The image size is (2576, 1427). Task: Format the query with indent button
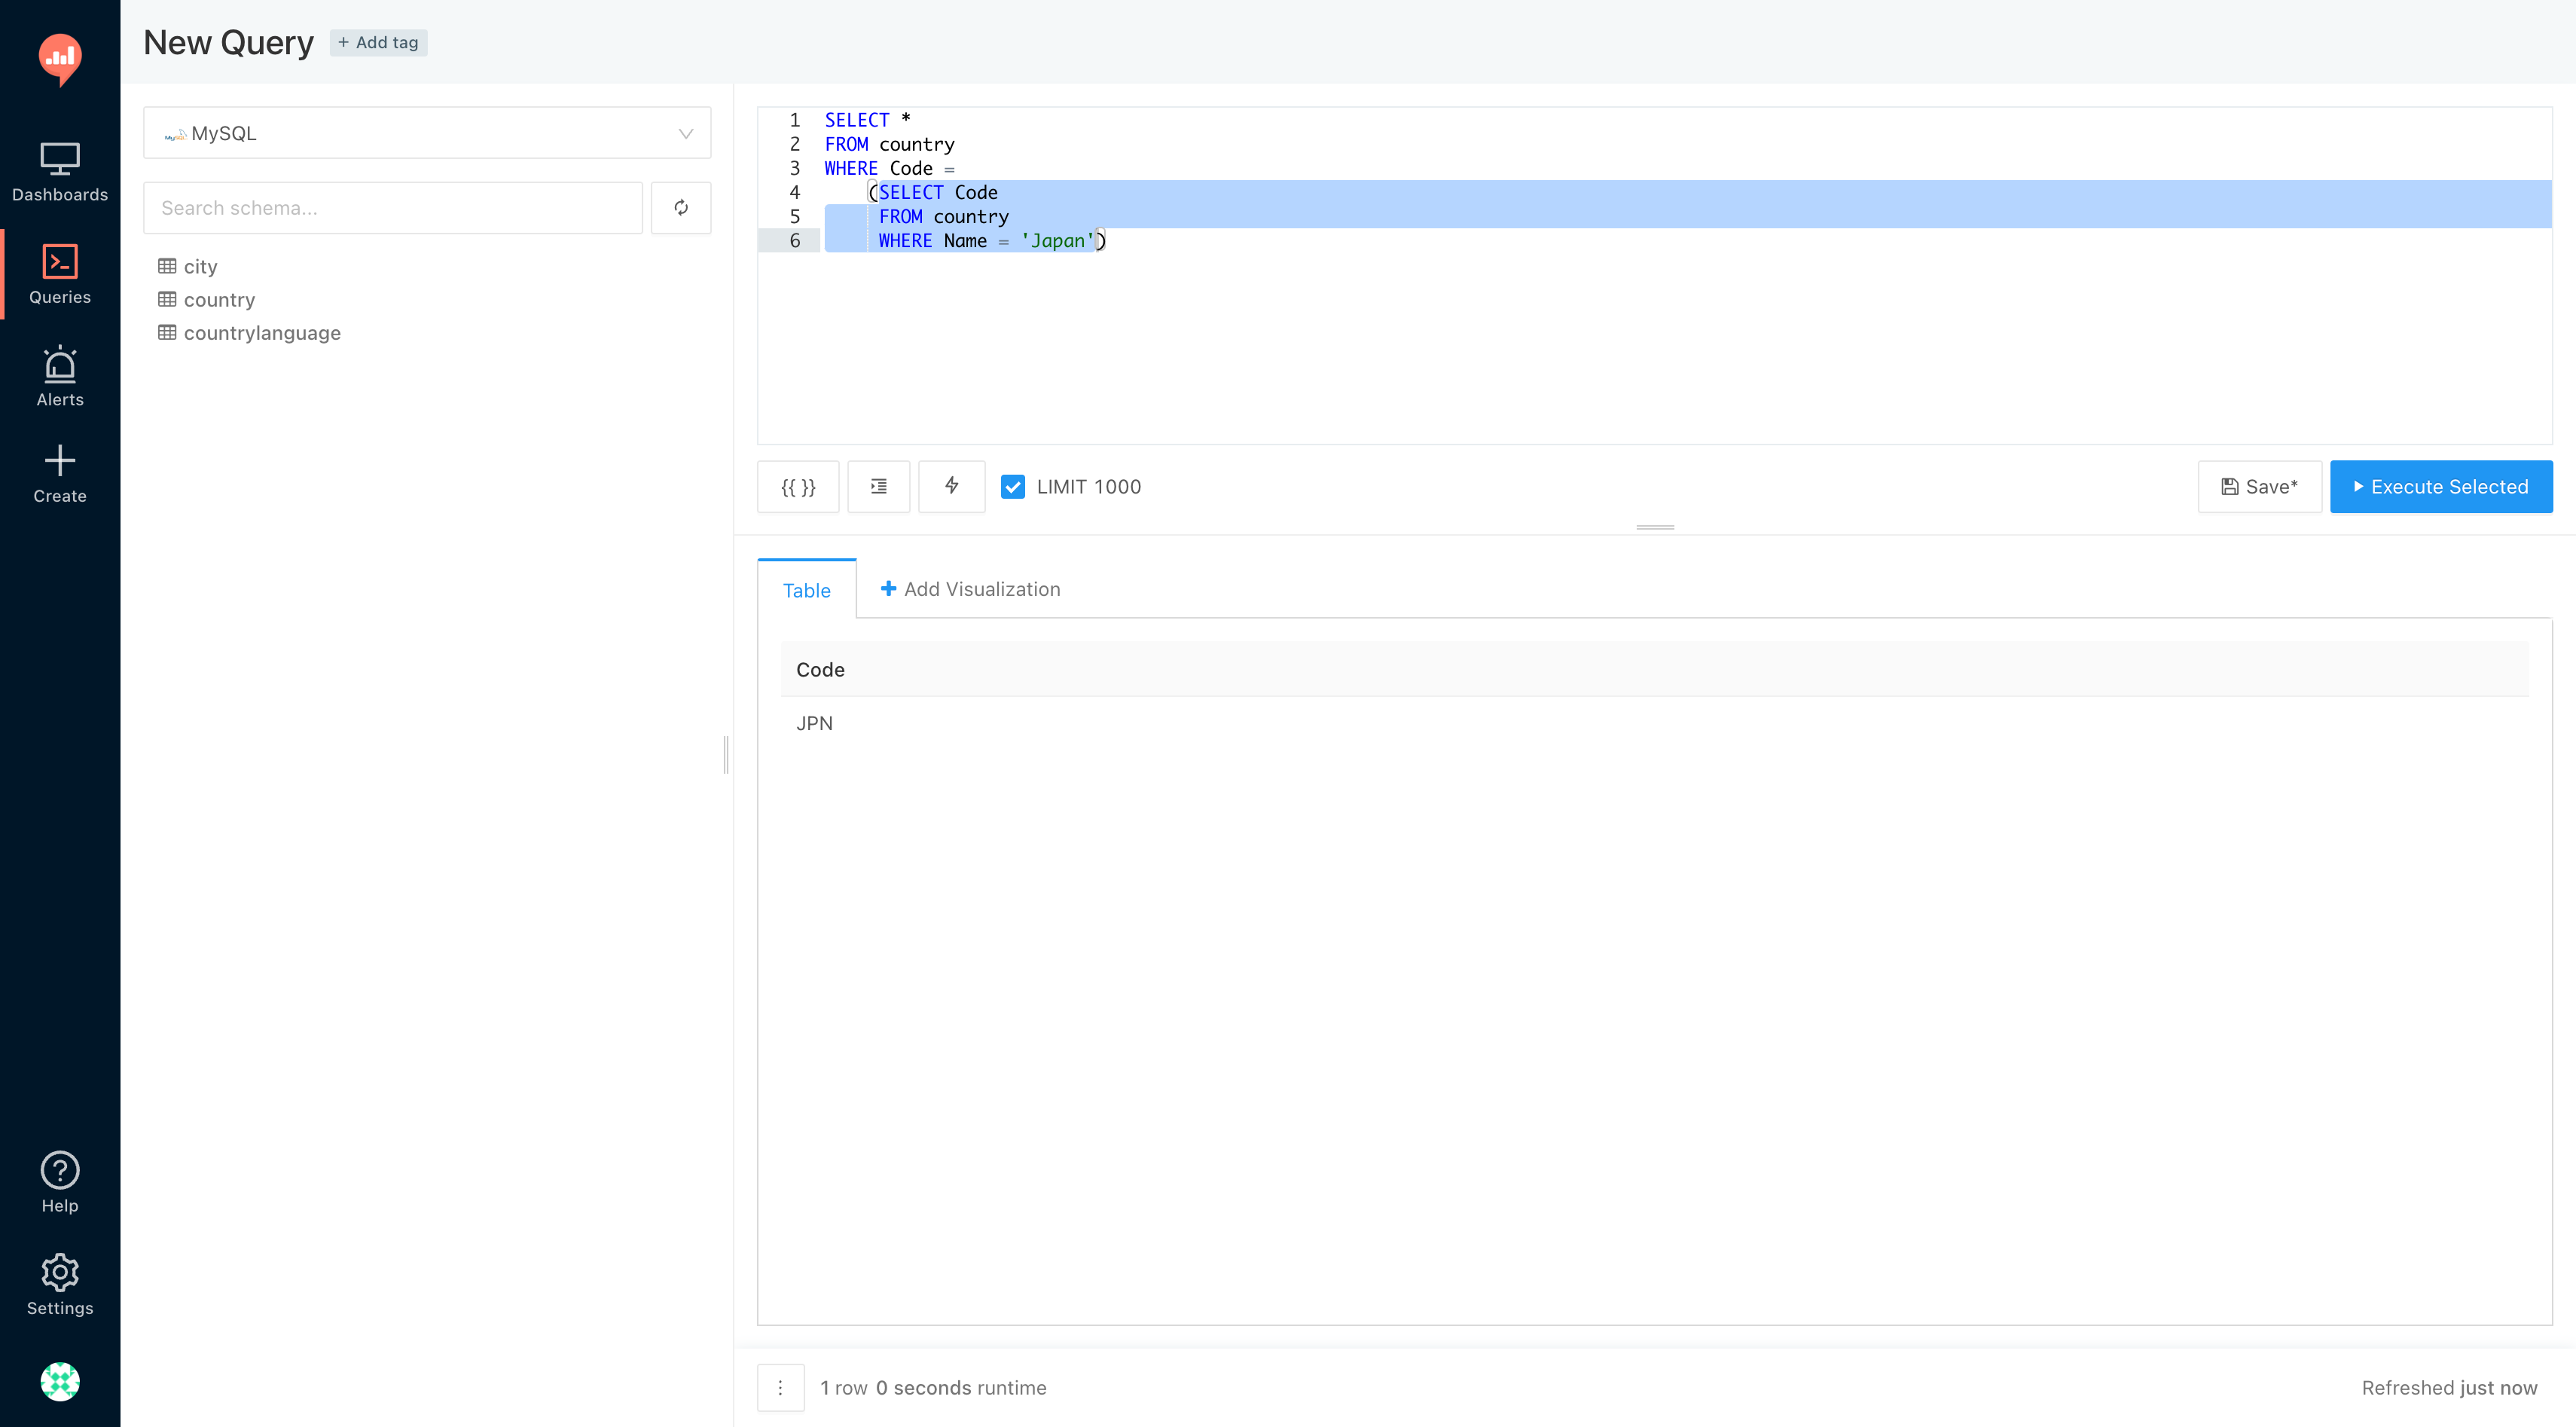[878, 487]
